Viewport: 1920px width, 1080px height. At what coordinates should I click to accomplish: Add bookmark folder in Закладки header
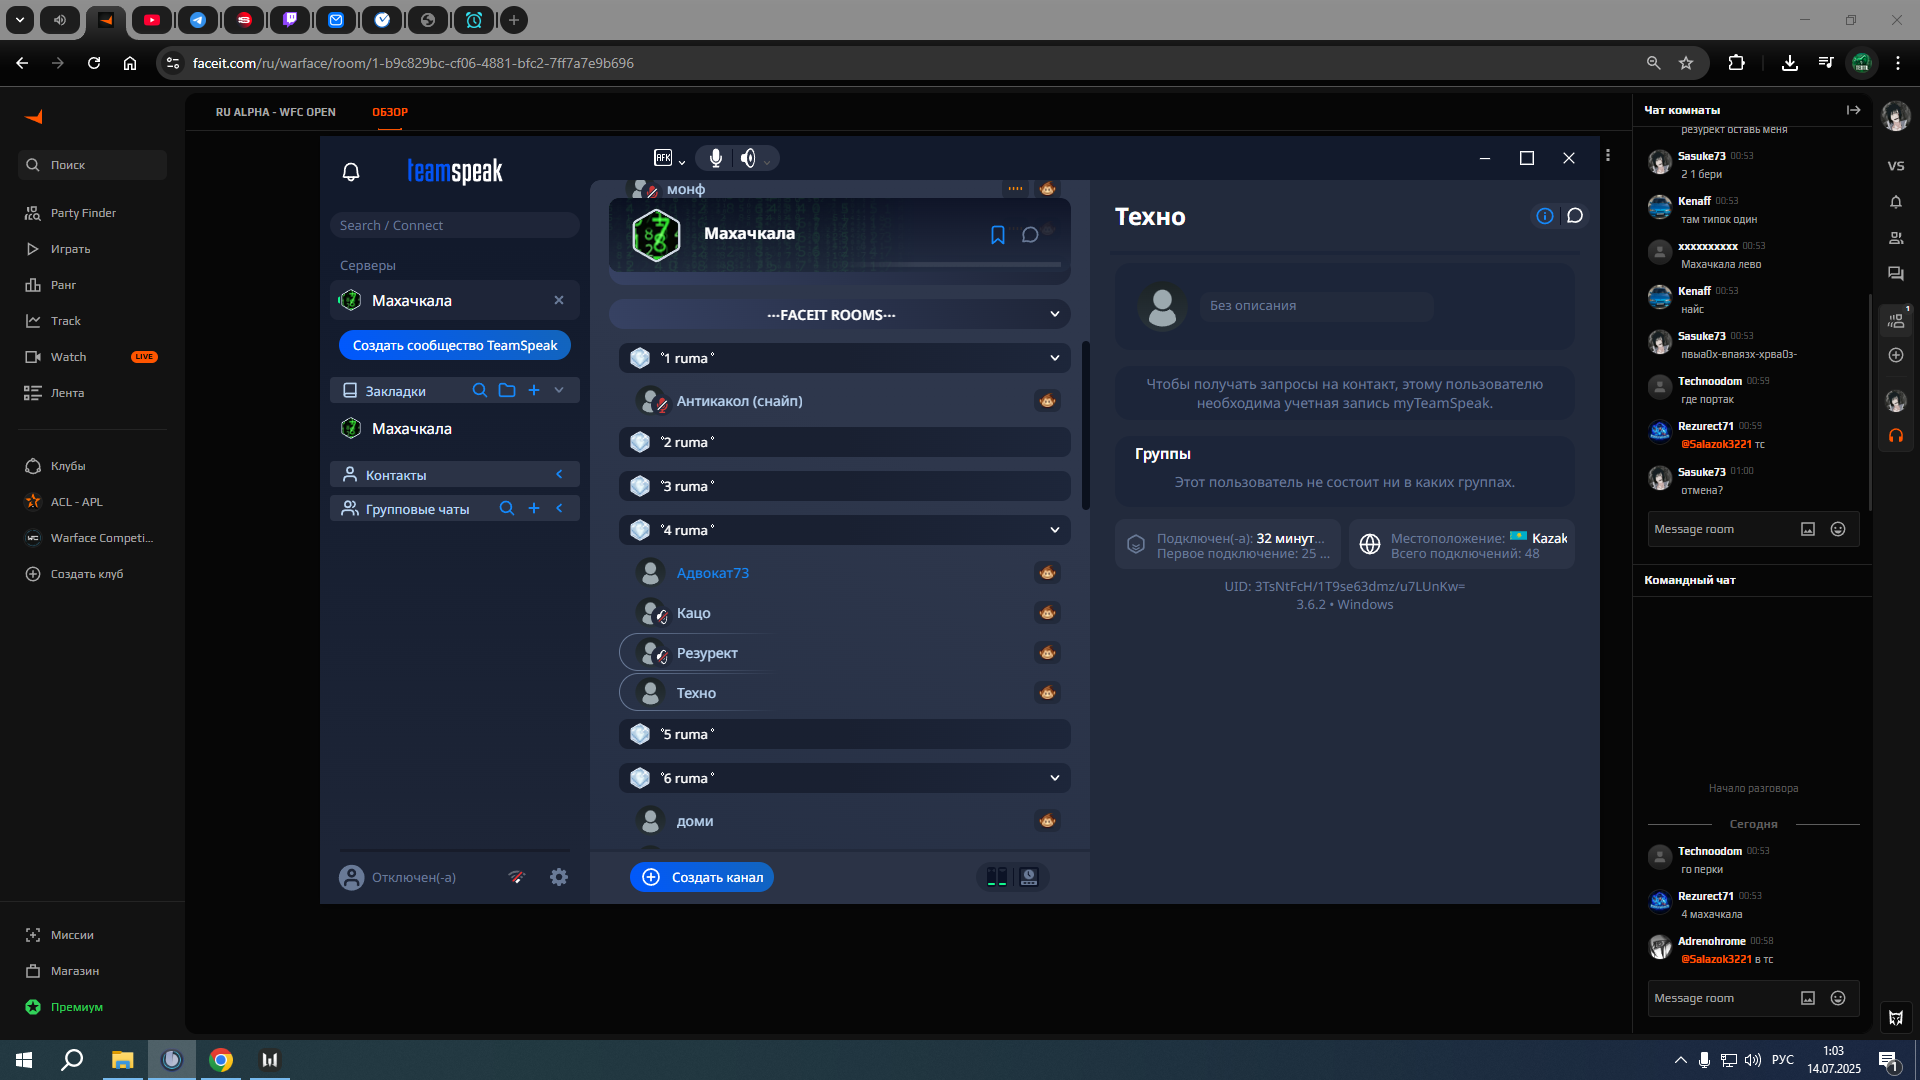(x=507, y=390)
